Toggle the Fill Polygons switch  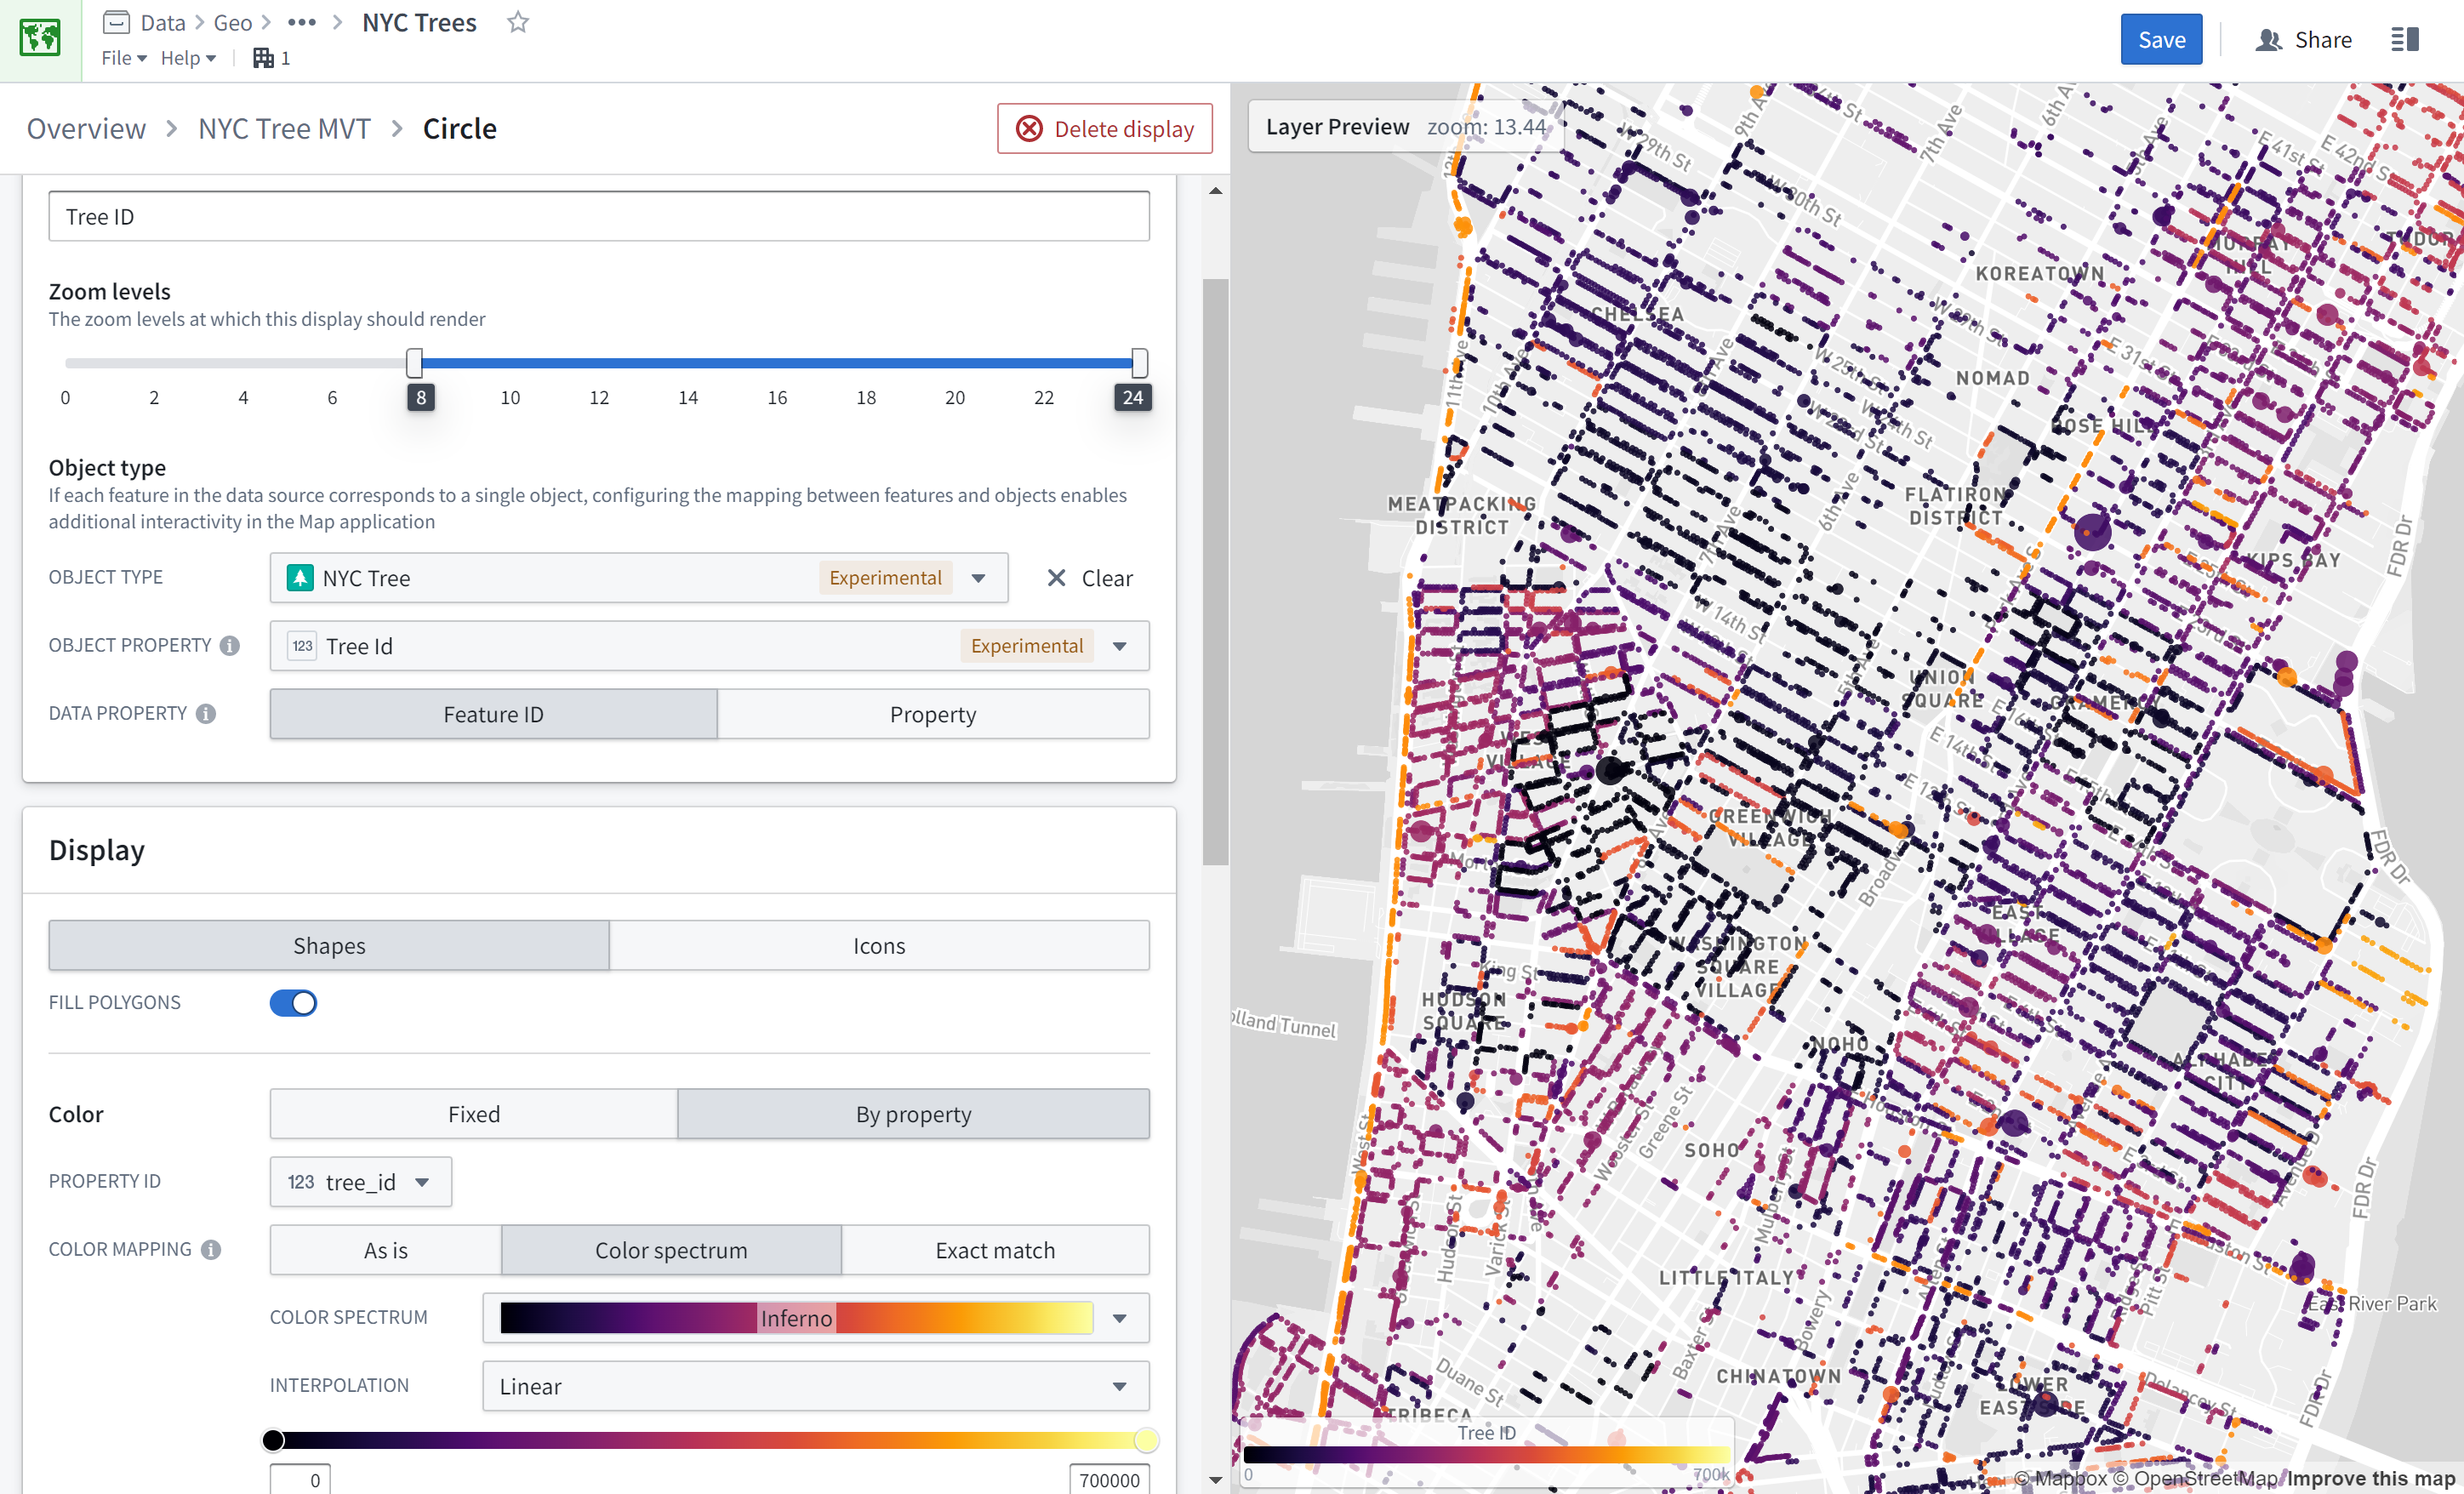point(293,1003)
